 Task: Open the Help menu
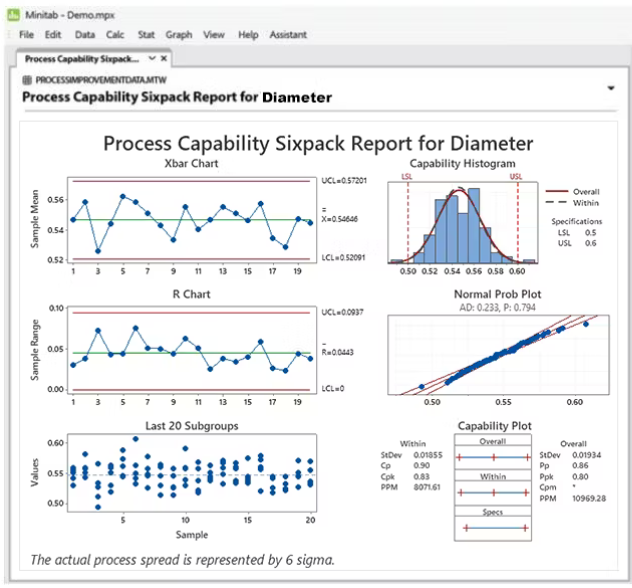click(x=248, y=35)
